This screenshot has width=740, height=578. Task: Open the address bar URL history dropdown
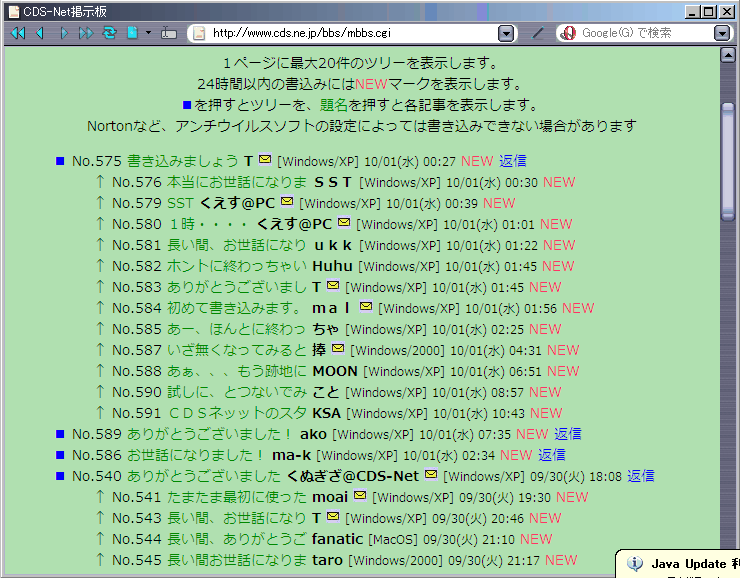coord(506,33)
